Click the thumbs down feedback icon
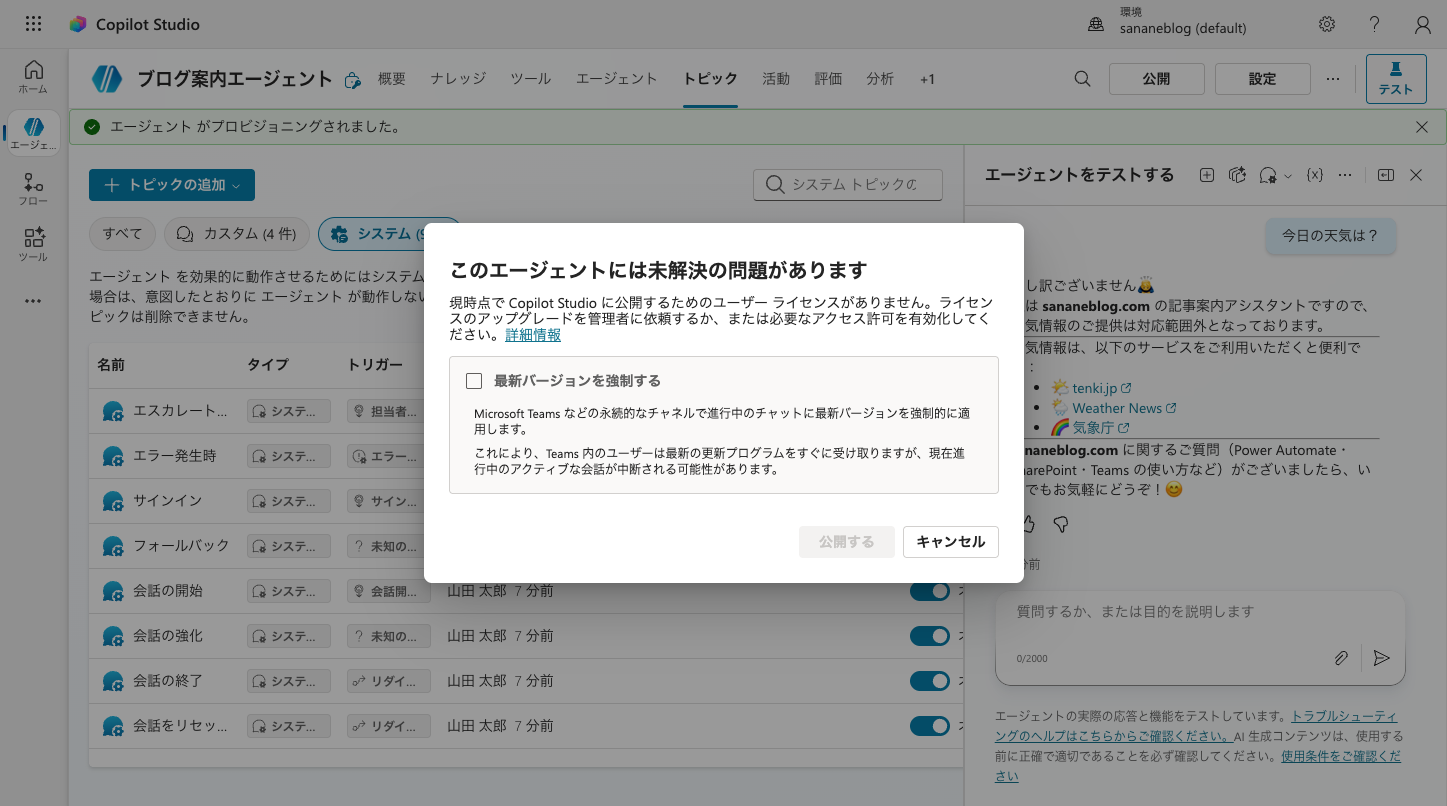The height and width of the screenshot is (806, 1447). (x=1061, y=524)
